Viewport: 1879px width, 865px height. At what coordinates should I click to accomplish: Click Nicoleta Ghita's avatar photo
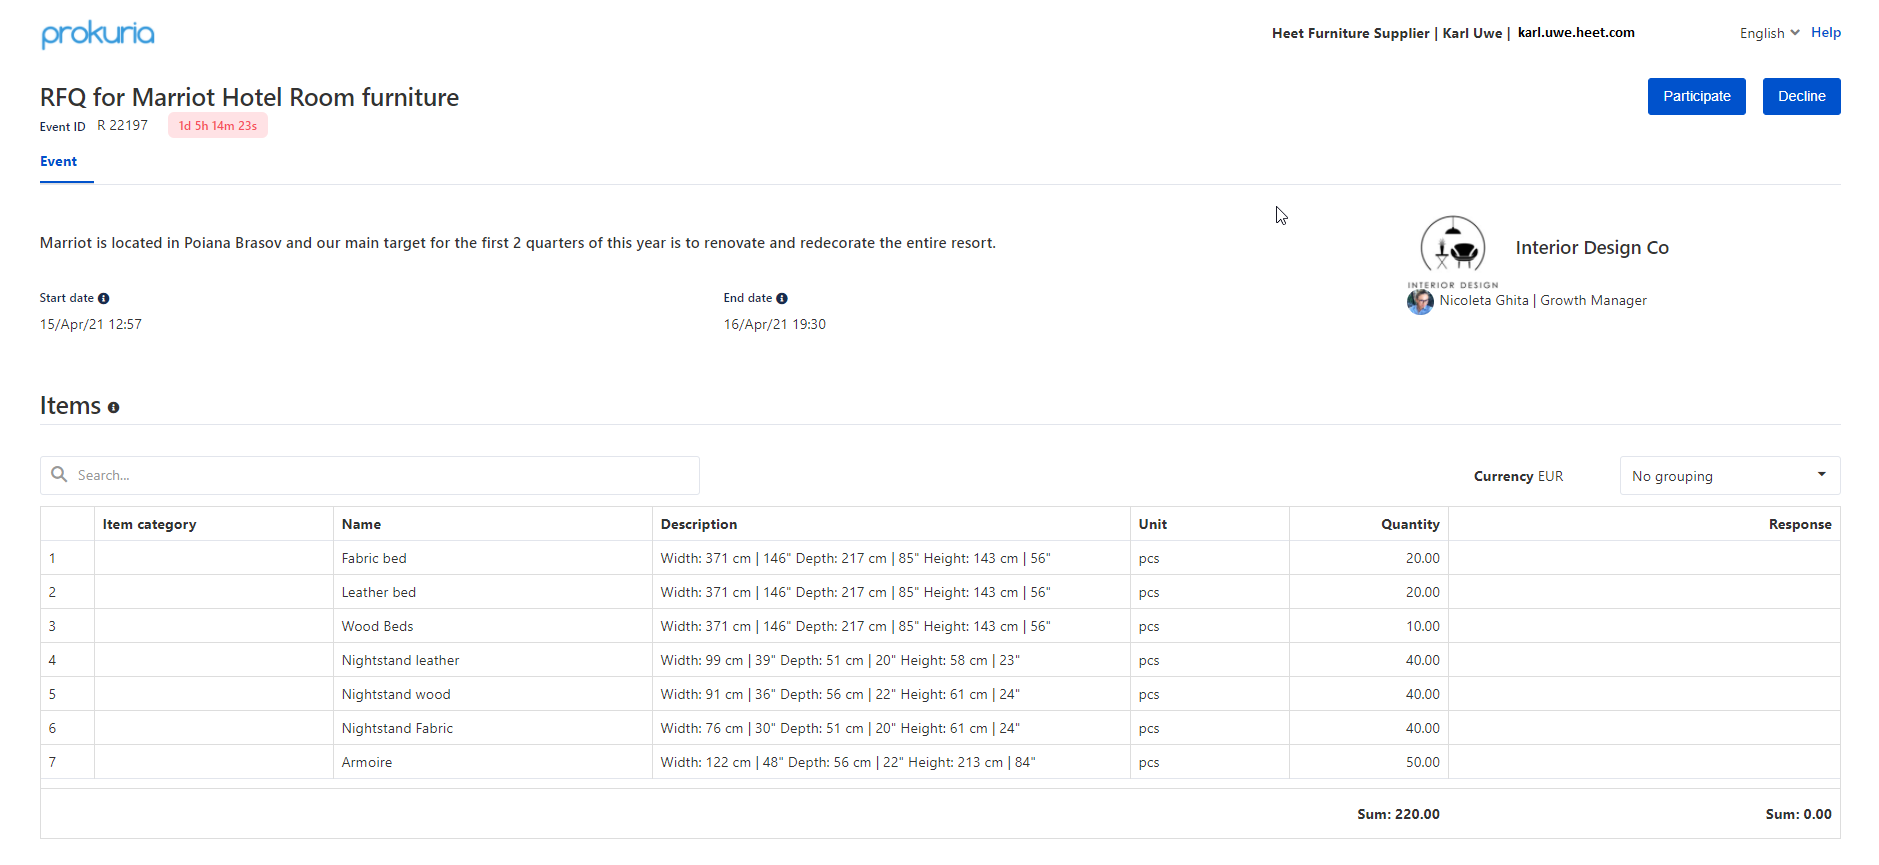tap(1420, 301)
